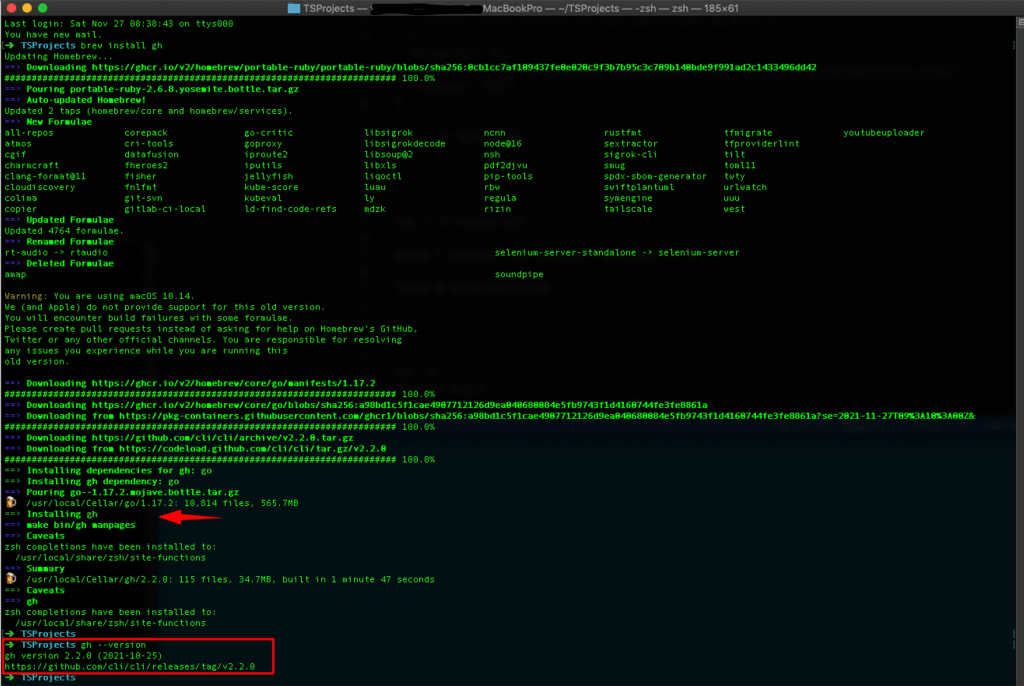Click 'tailscale' formula name

pyautogui.click(x=628, y=209)
